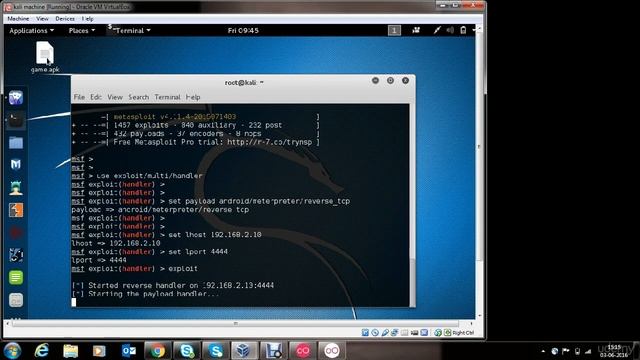Click 'set lhost 192.168.2.10' line
640x360 pixels.
(x=215, y=235)
